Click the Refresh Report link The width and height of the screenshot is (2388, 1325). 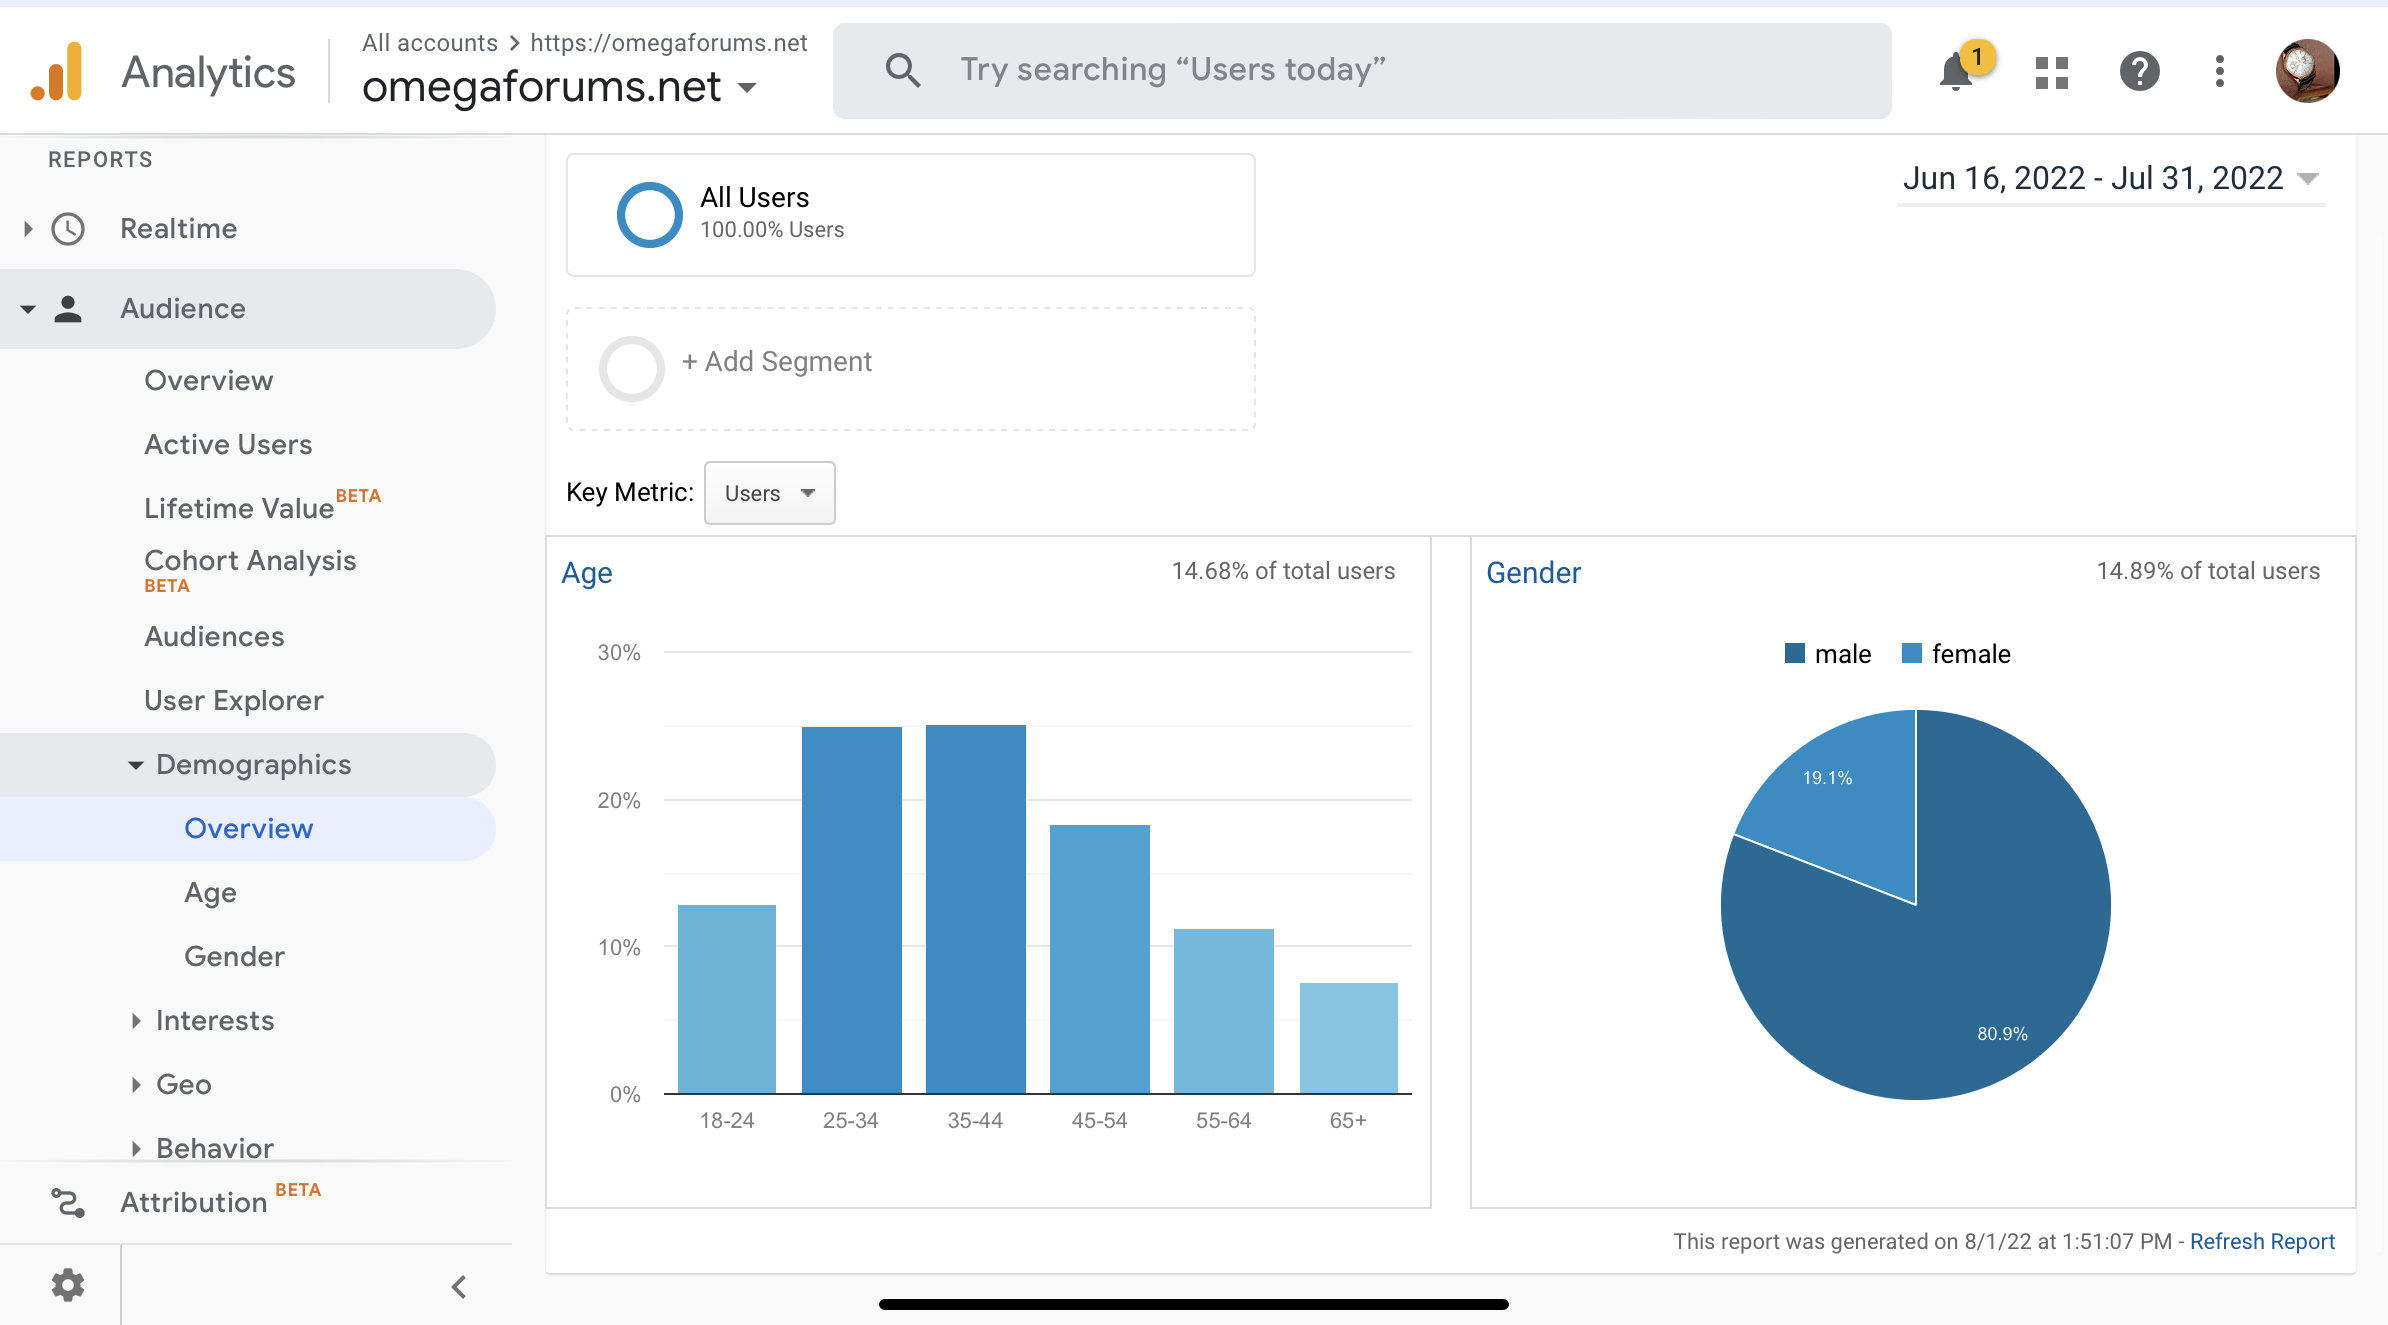pyautogui.click(x=2262, y=1241)
